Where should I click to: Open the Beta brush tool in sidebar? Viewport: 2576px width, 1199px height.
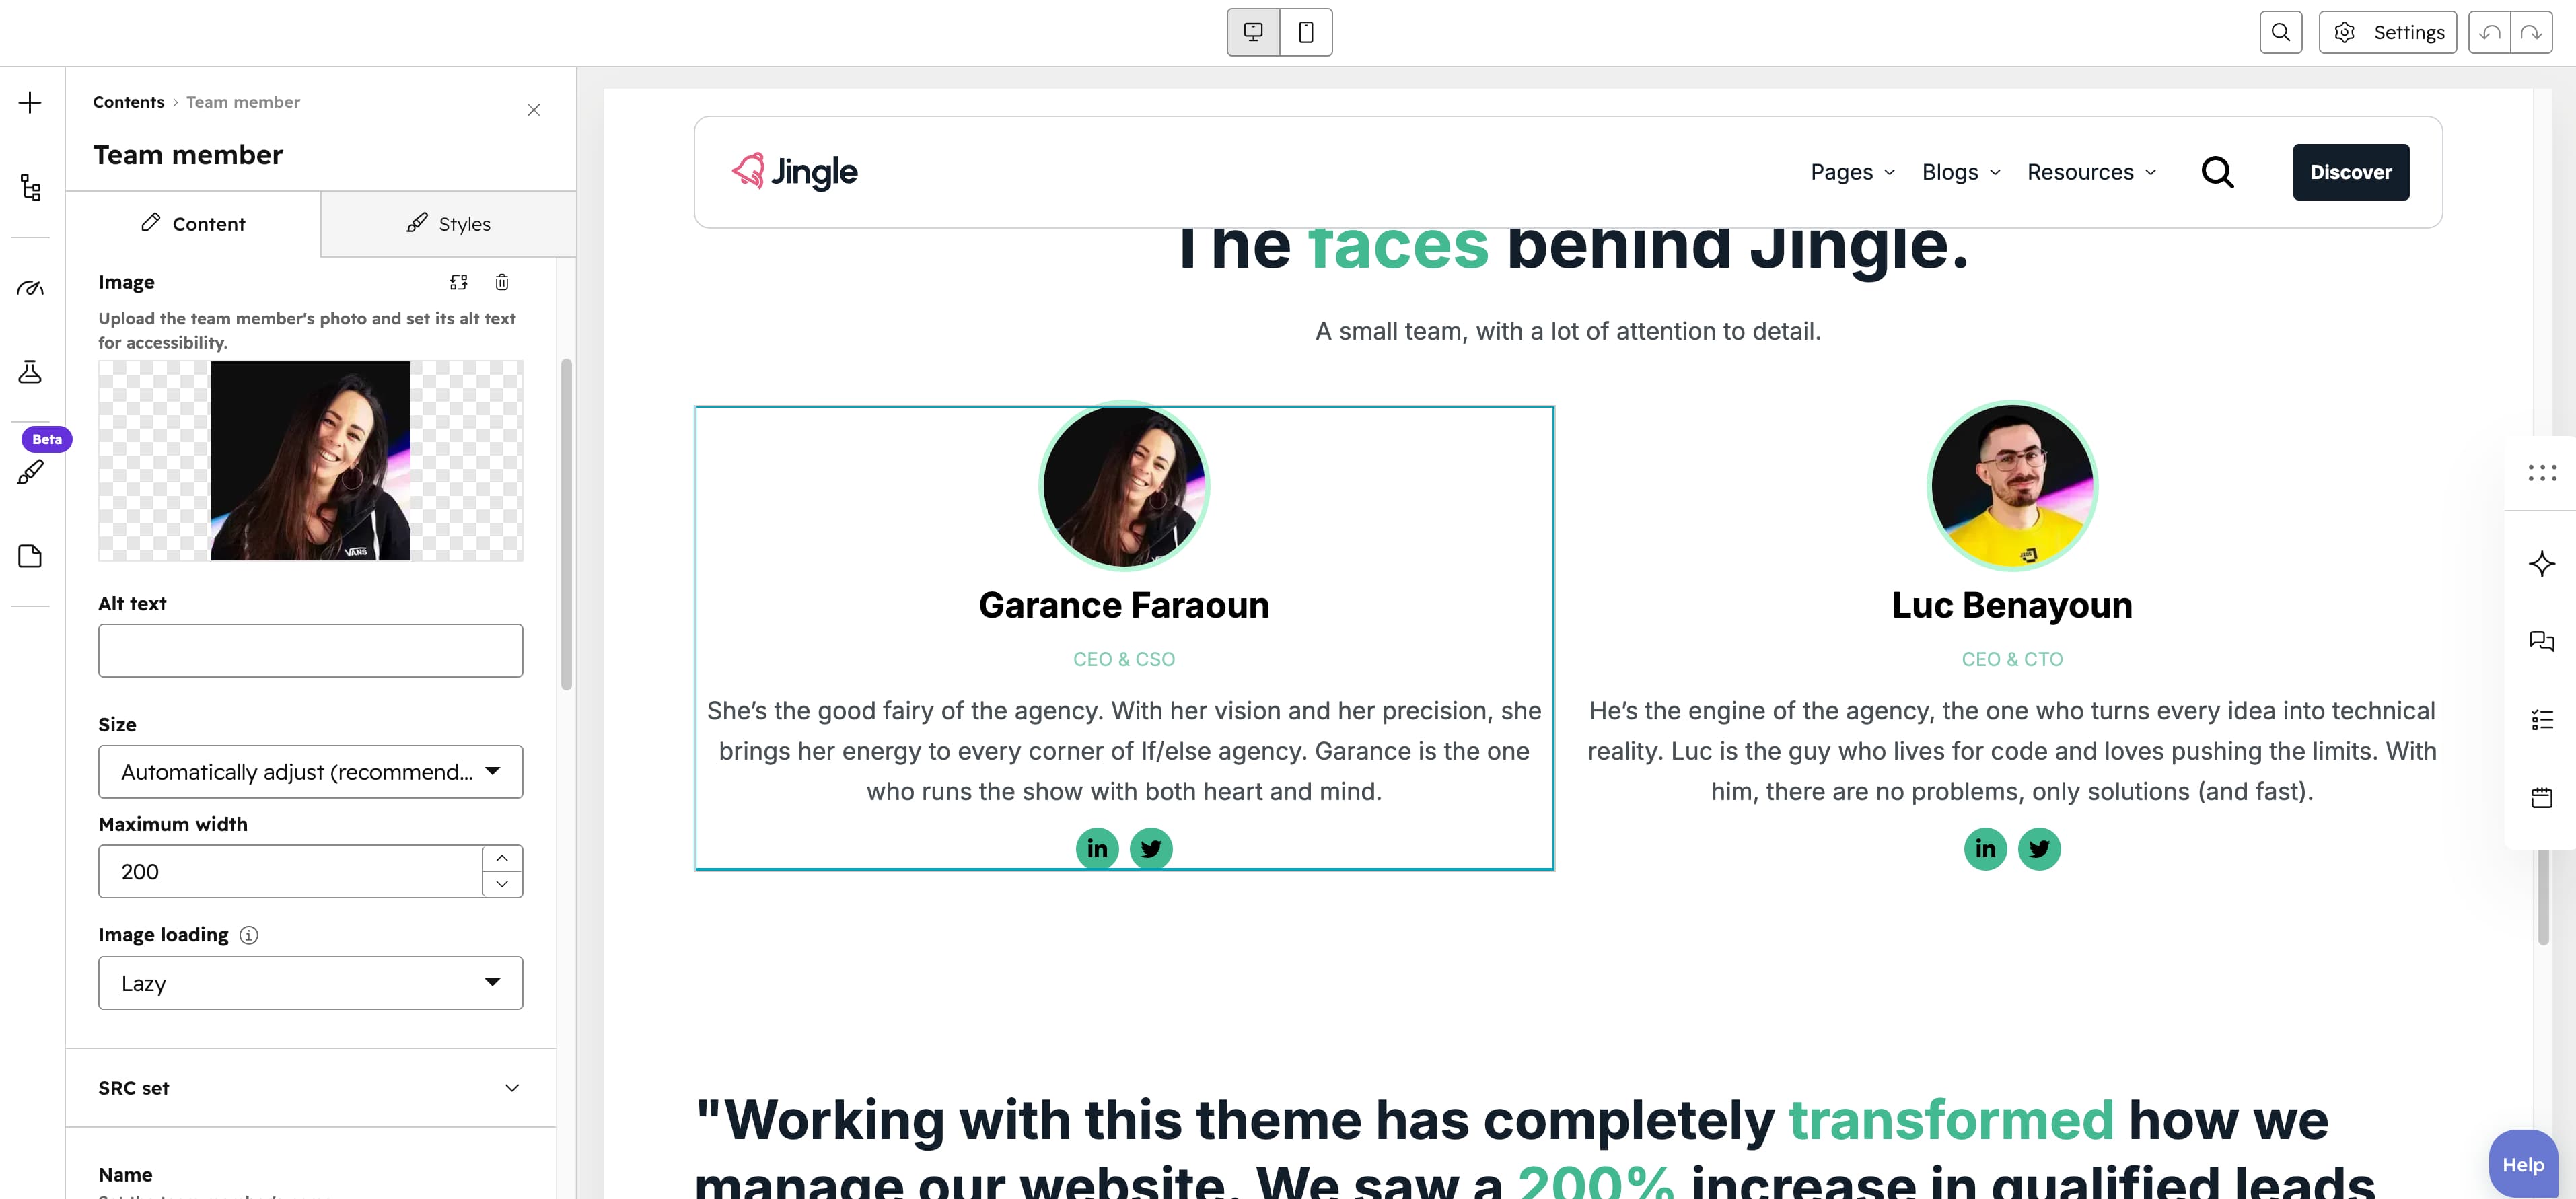pos(30,472)
